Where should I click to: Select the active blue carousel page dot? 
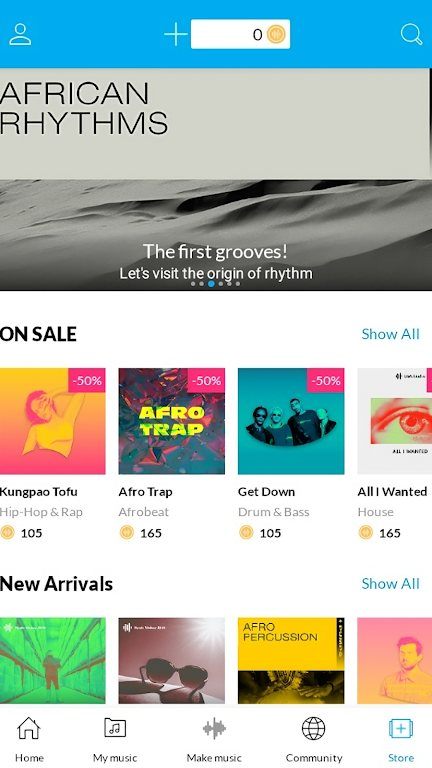(x=211, y=284)
